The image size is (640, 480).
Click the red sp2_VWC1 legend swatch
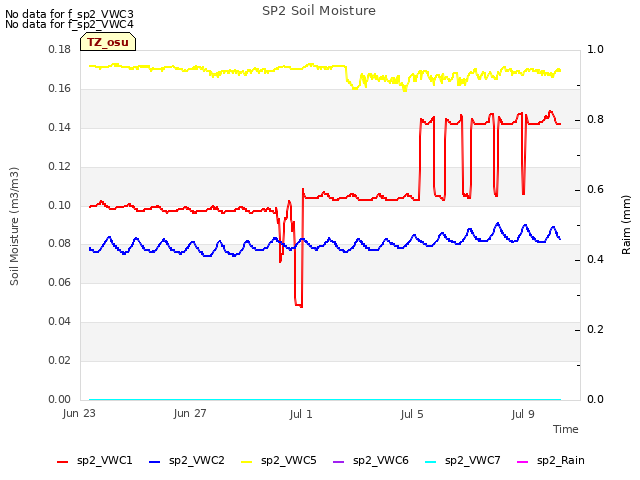coord(62,462)
